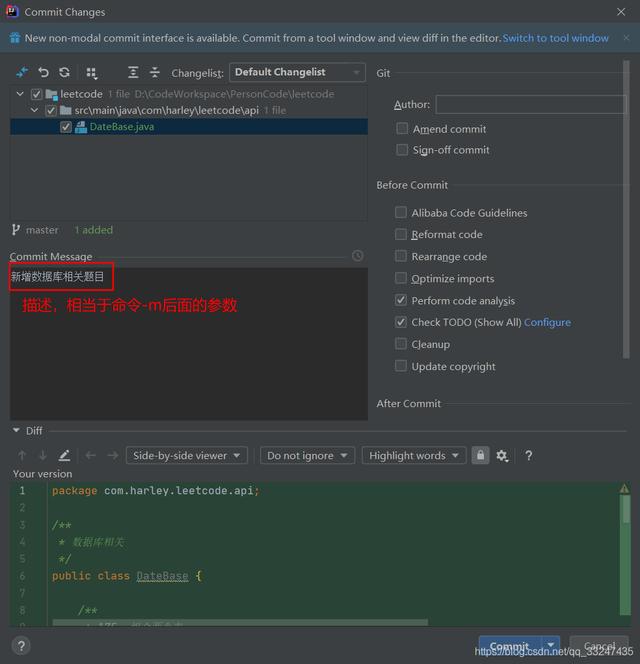This screenshot has height=664, width=640.
Task: Jump to previous difference arrow
Action: (x=22, y=455)
